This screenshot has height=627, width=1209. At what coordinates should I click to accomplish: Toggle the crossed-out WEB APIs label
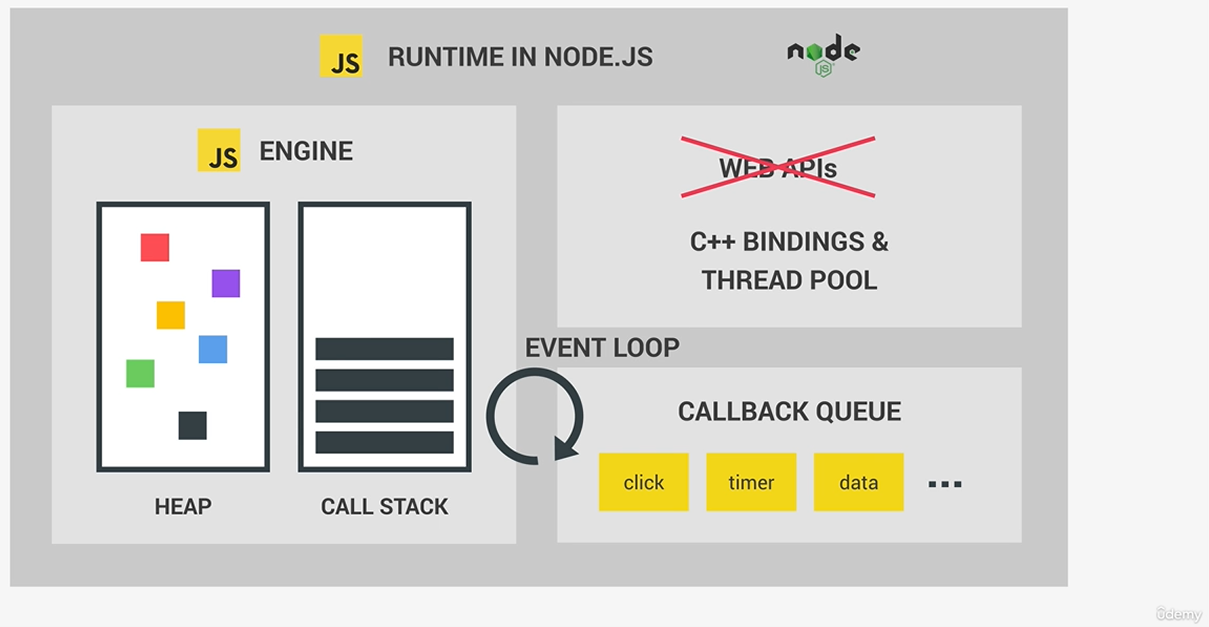[780, 167]
